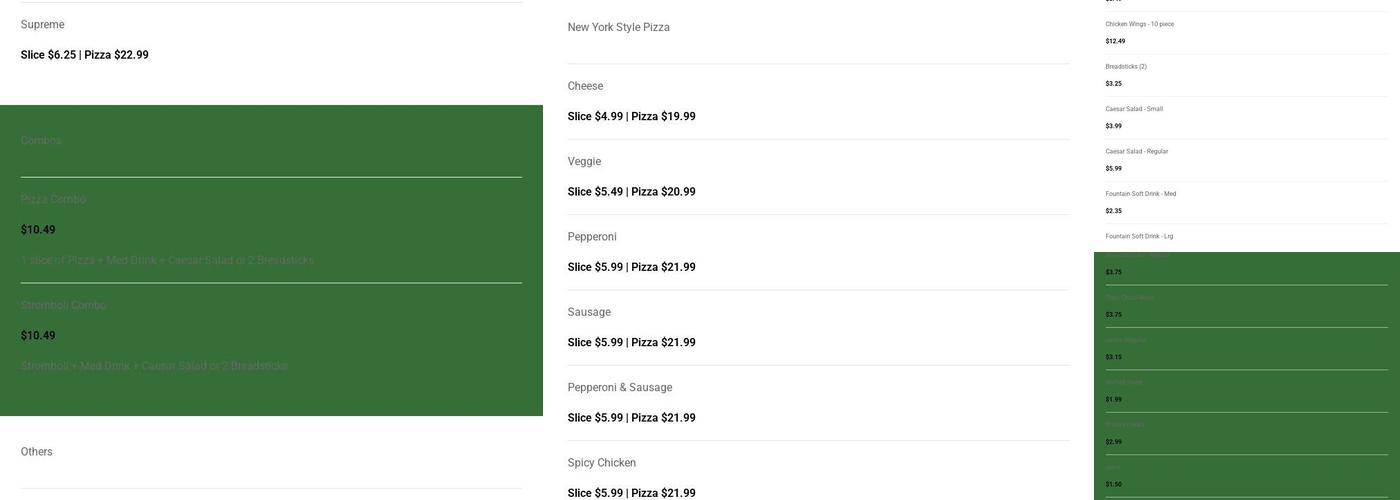Select the Combos section heading
Screen dimensions: 1400x500
coord(41,141)
